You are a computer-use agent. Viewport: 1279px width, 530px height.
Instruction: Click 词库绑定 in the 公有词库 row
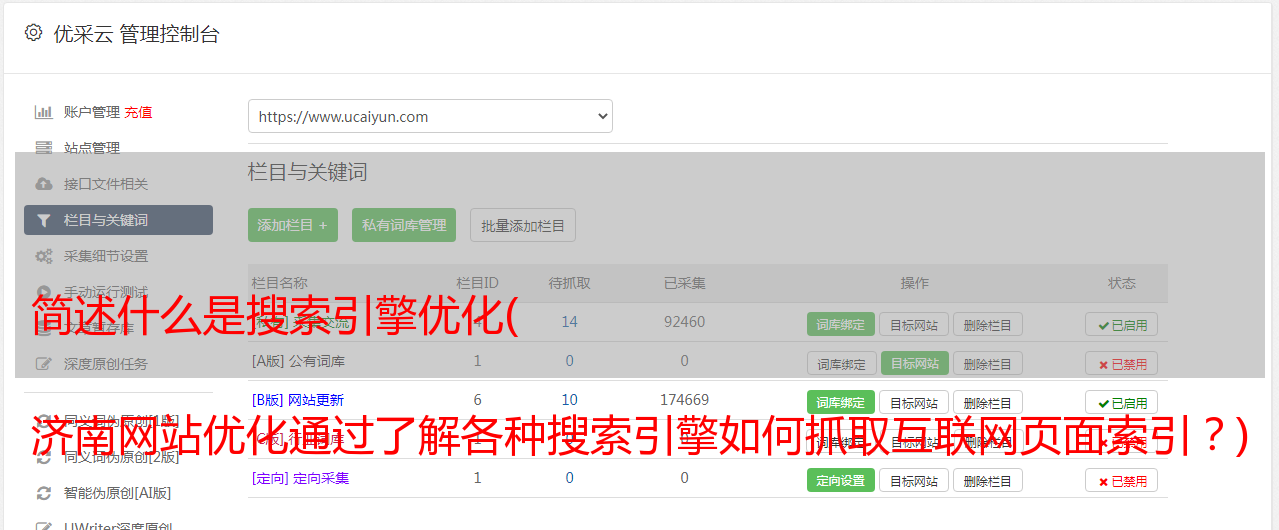click(841, 363)
